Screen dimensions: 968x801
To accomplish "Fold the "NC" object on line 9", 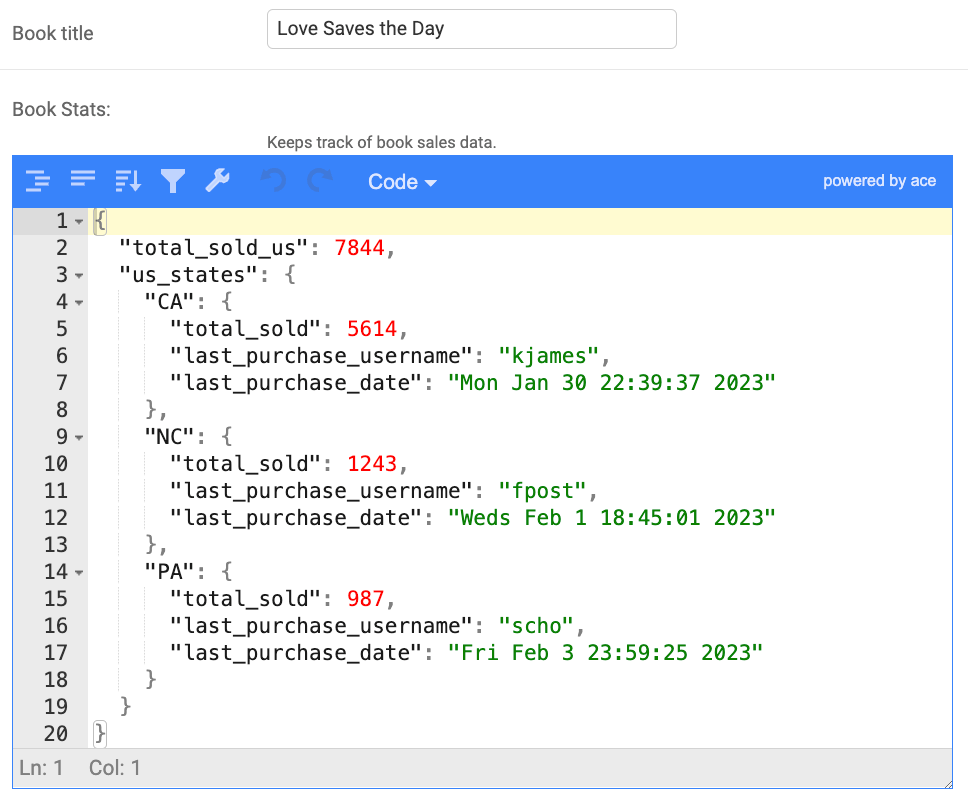I will pos(79,437).
